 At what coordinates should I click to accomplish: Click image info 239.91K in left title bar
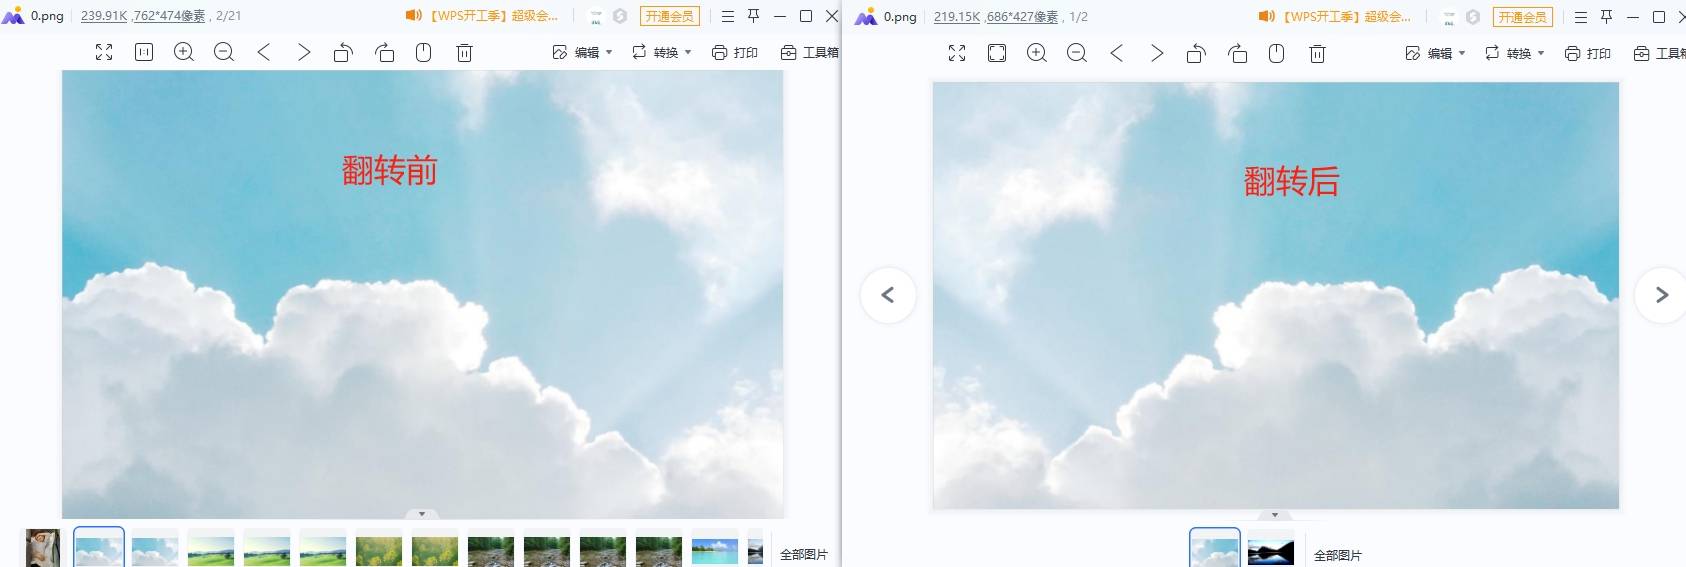pos(104,16)
